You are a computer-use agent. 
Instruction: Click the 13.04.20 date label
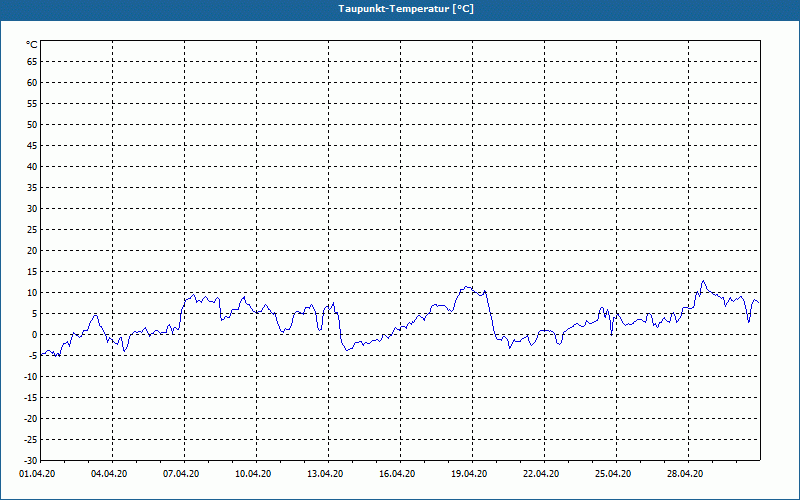click(x=325, y=474)
